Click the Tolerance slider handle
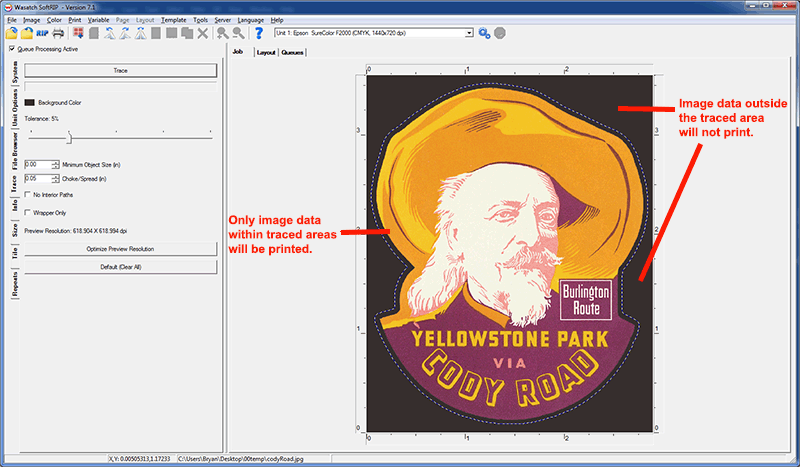800x467 pixels. pyautogui.click(x=69, y=137)
